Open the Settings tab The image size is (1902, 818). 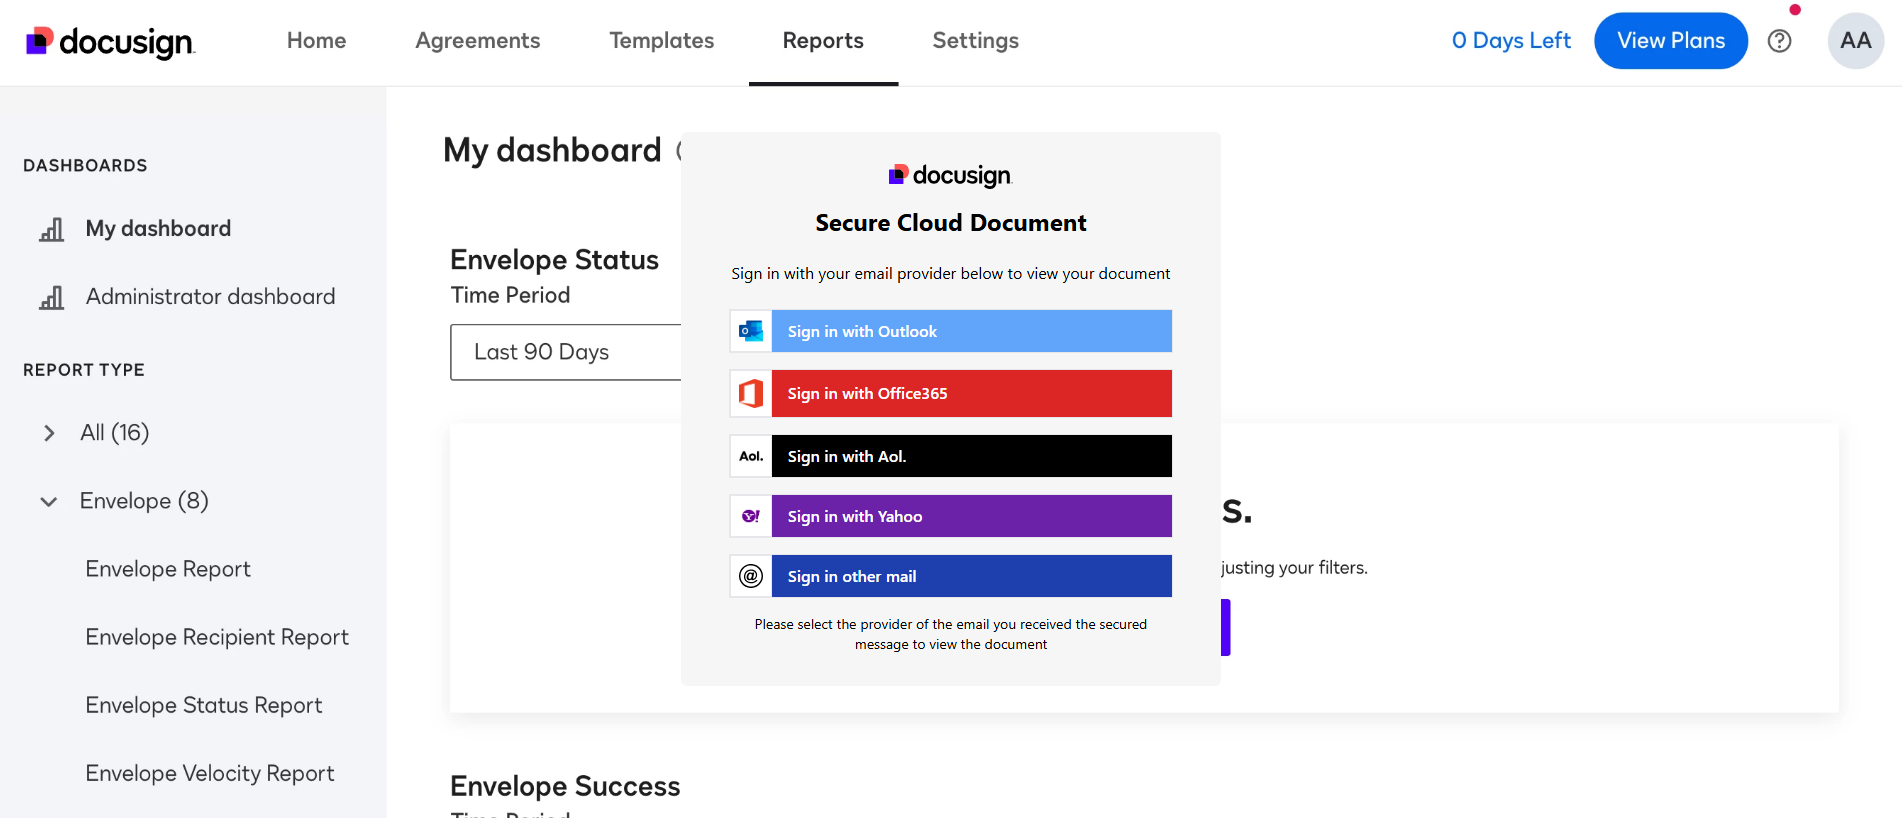975,41
